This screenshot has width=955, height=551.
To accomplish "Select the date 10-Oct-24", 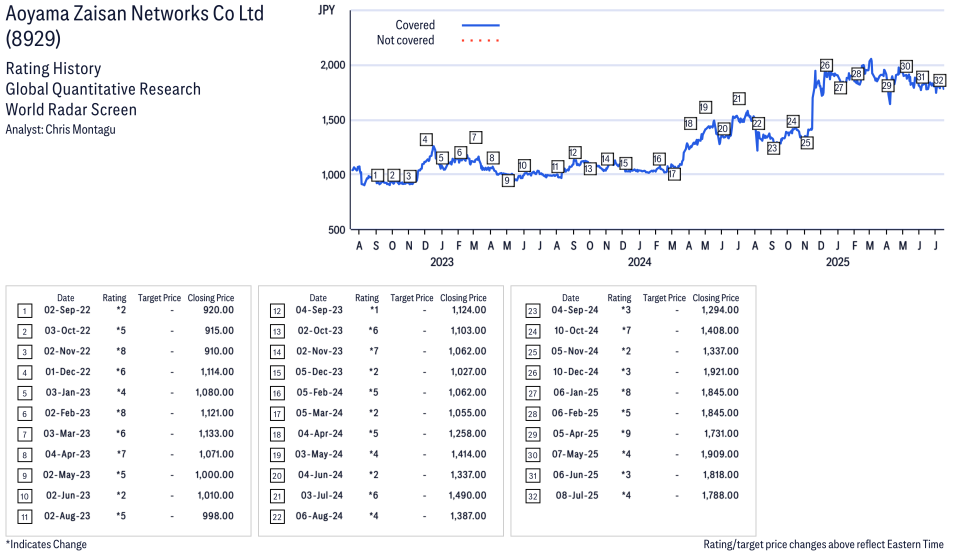I will tap(576, 331).
